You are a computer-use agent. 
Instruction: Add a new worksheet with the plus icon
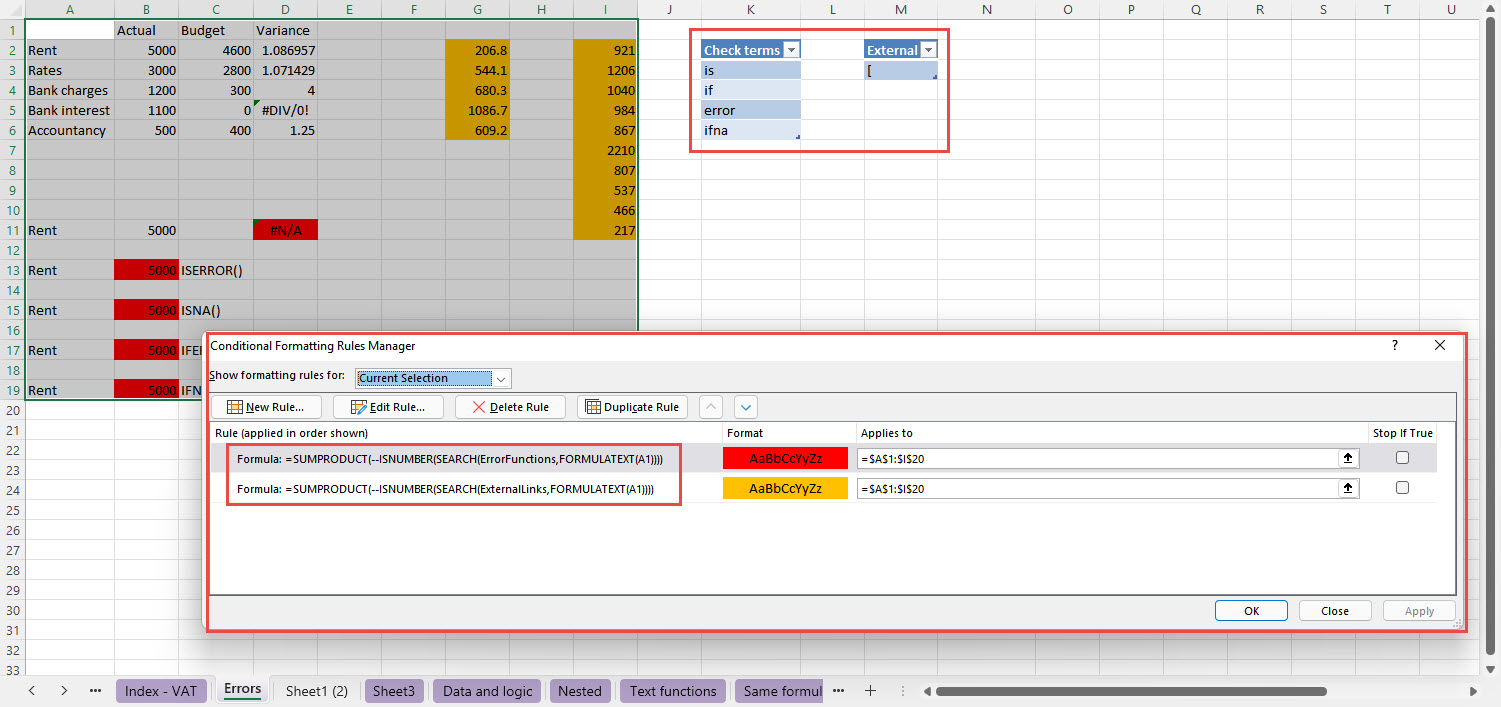(x=870, y=690)
